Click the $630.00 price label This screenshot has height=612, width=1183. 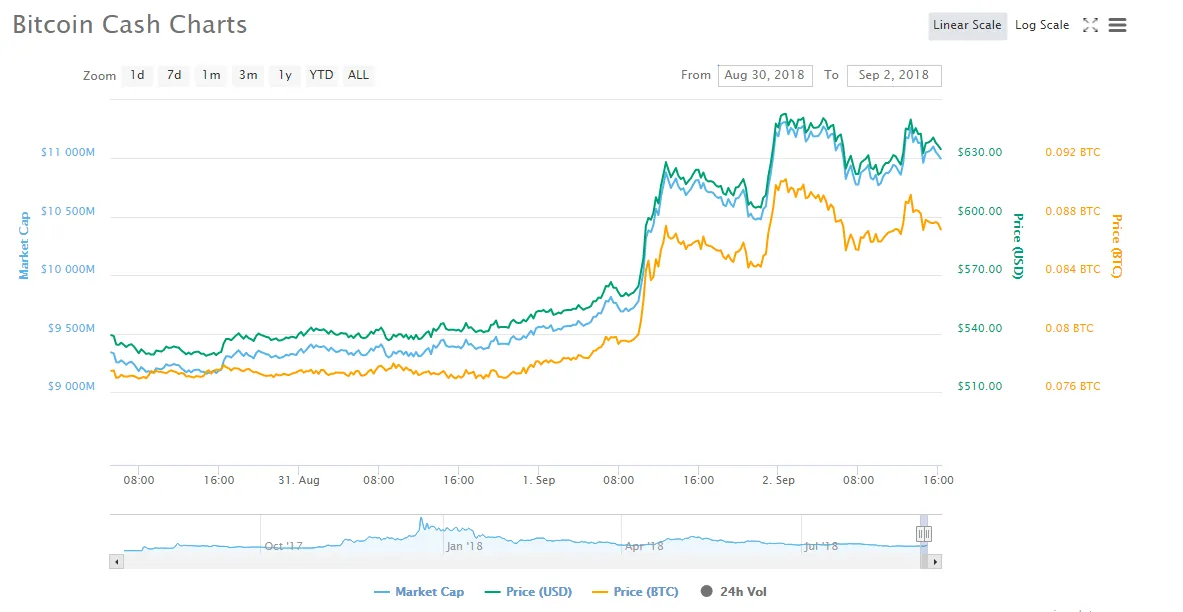[979, 152]
